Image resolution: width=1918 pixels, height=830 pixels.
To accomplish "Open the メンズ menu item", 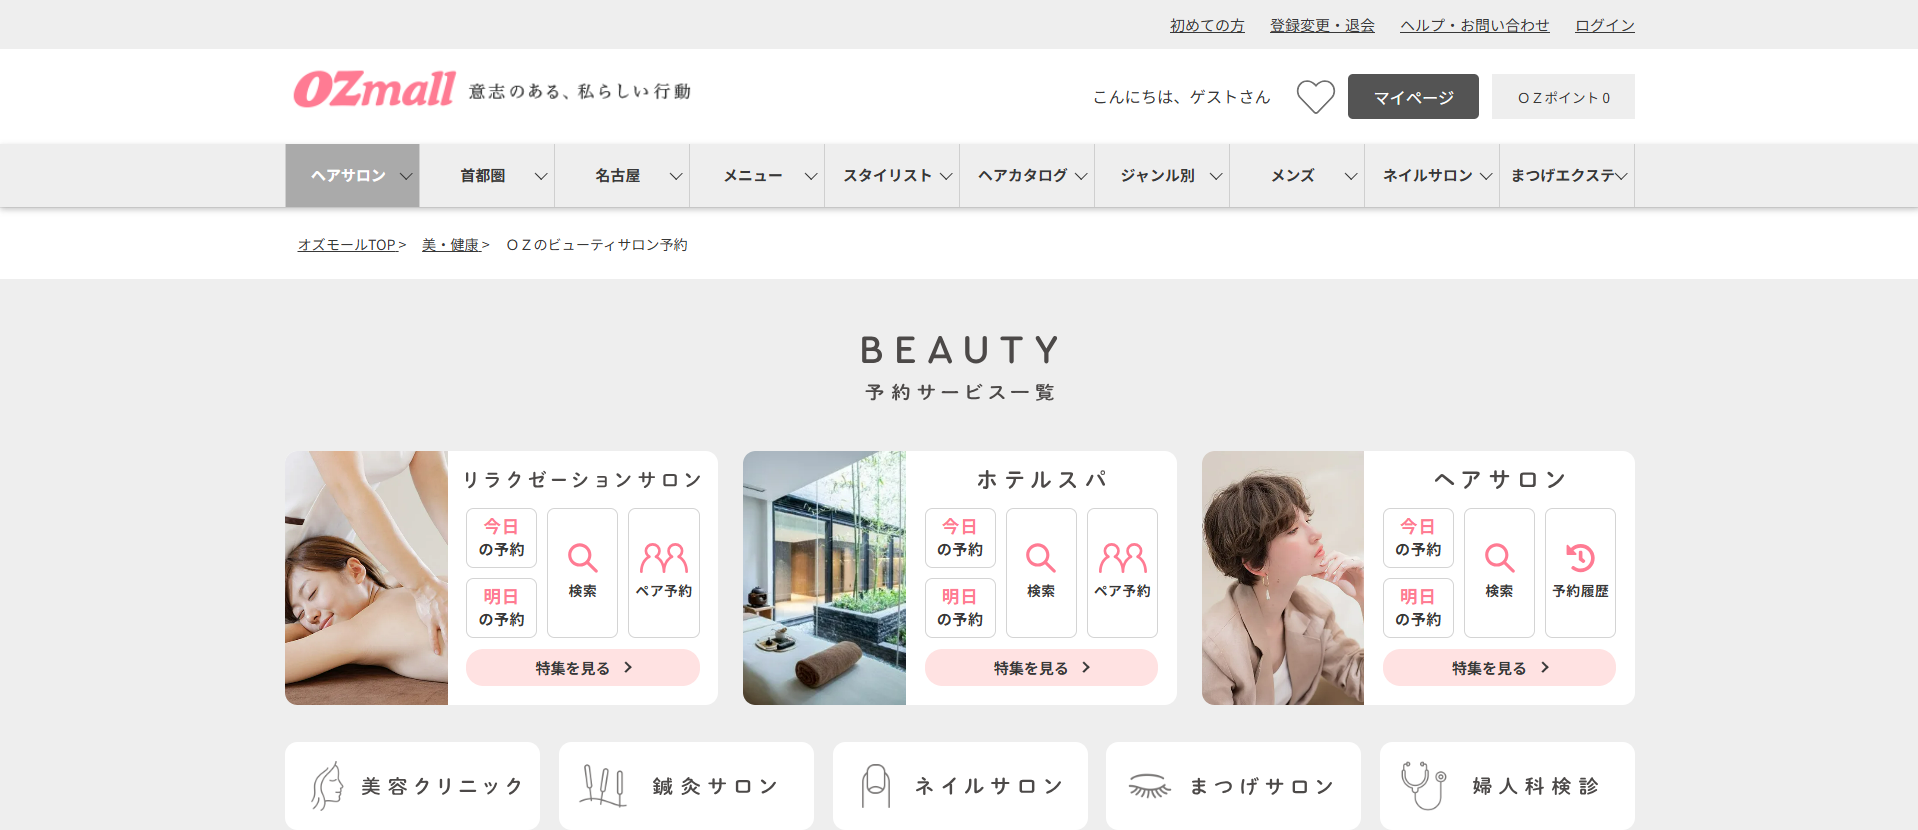I will (1297, 176).
